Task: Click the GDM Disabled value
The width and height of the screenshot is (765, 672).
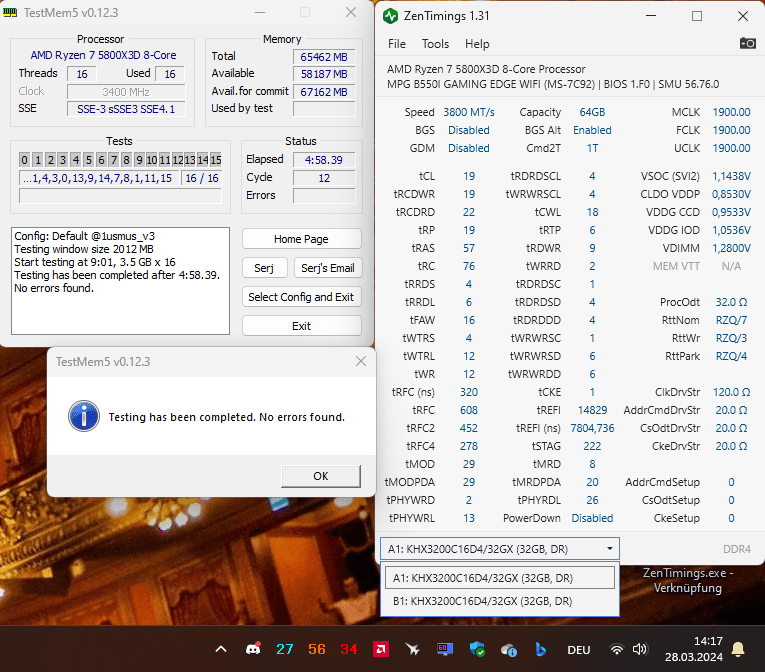Action: [468, 148]
